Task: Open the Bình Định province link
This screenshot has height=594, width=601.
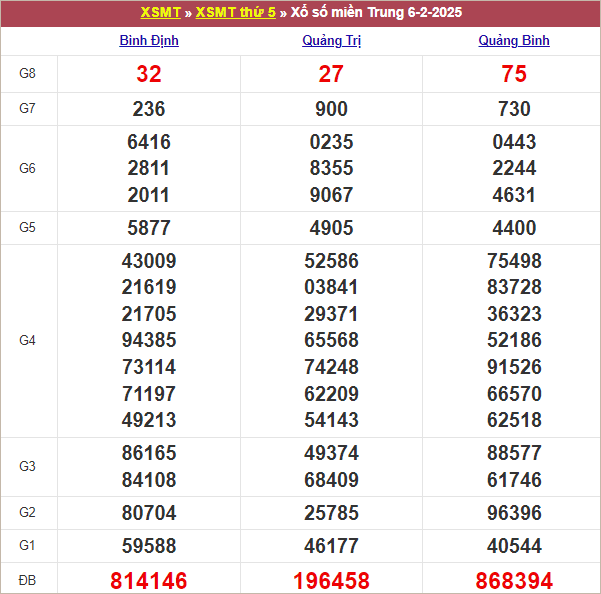Action: (149, 41)
